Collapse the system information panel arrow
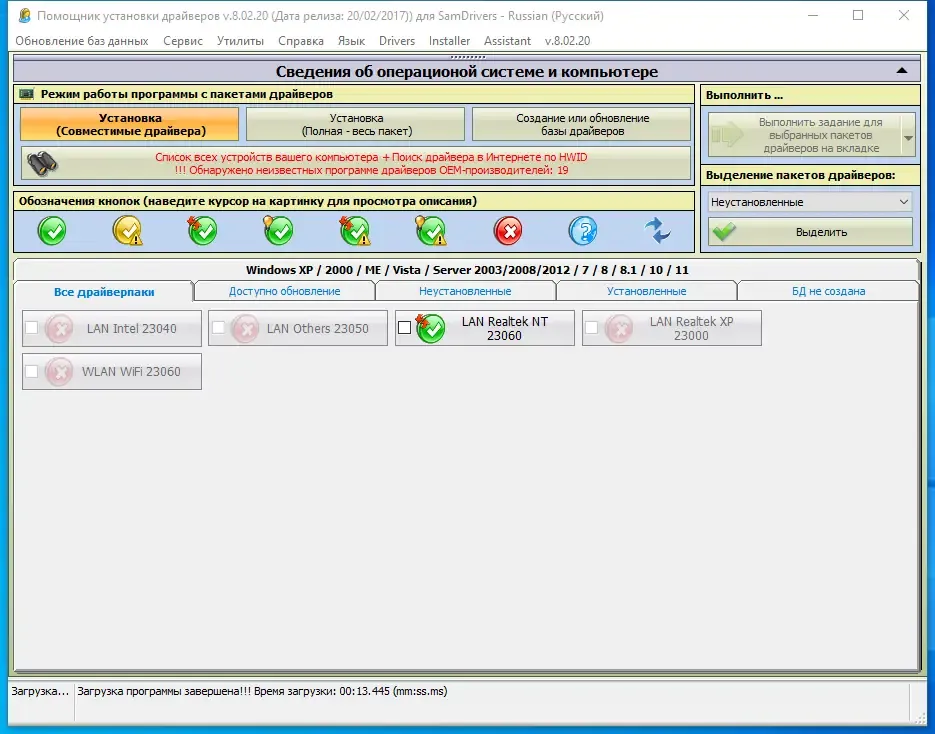 (x=902, y=71)
